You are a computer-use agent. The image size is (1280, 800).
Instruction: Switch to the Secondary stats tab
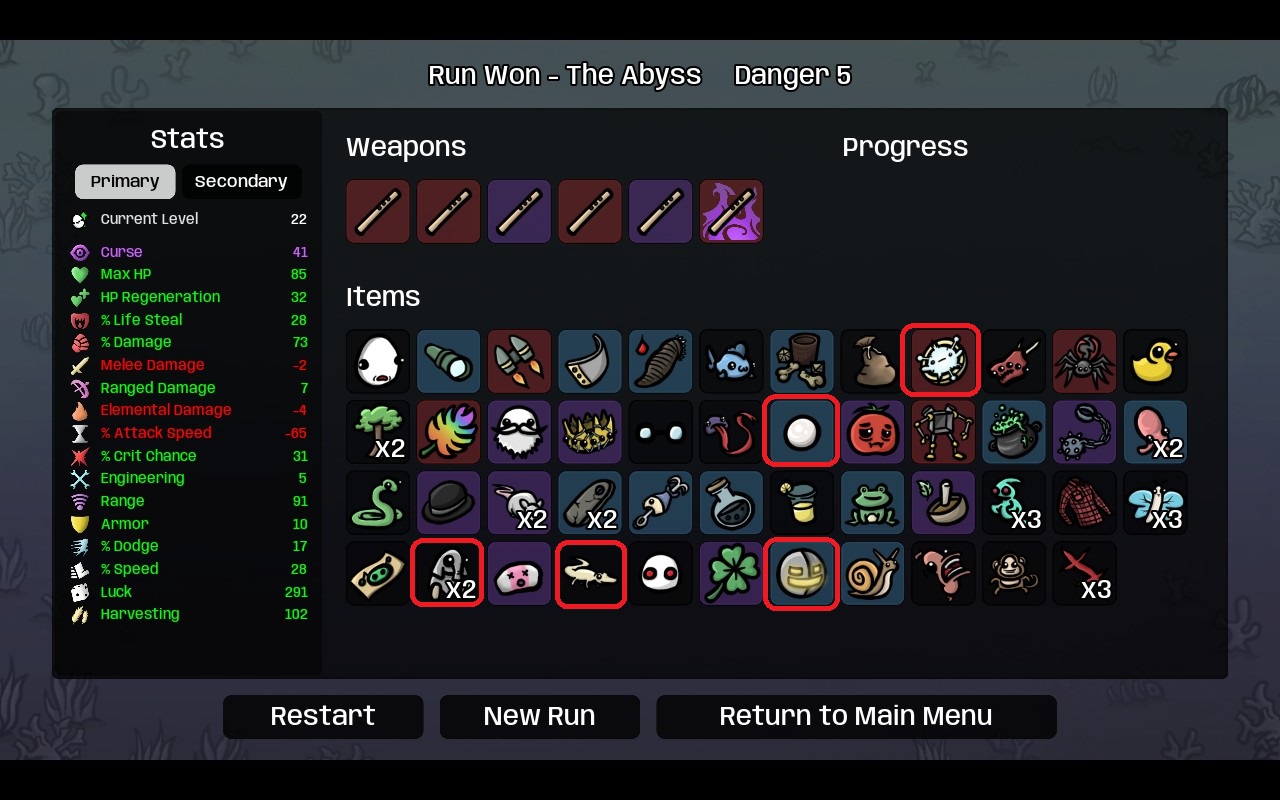[x=241, y=181]
